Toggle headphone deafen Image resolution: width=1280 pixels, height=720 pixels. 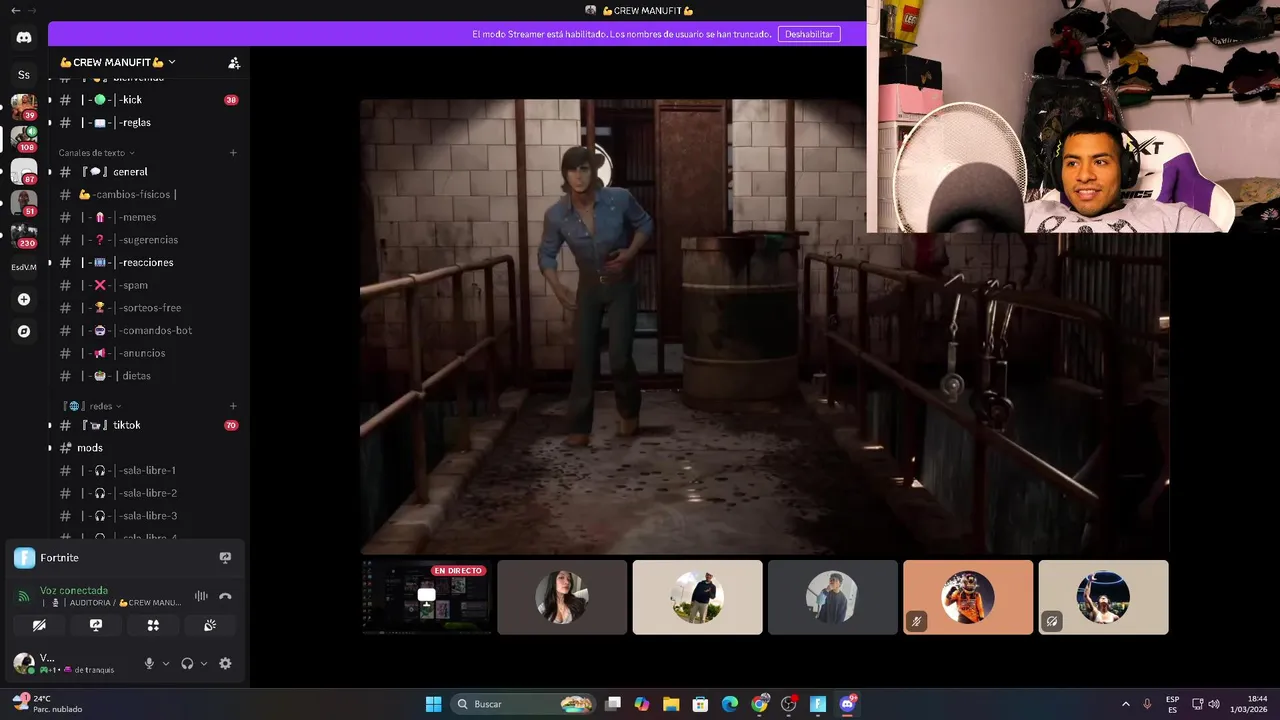[x=187, y=663]
